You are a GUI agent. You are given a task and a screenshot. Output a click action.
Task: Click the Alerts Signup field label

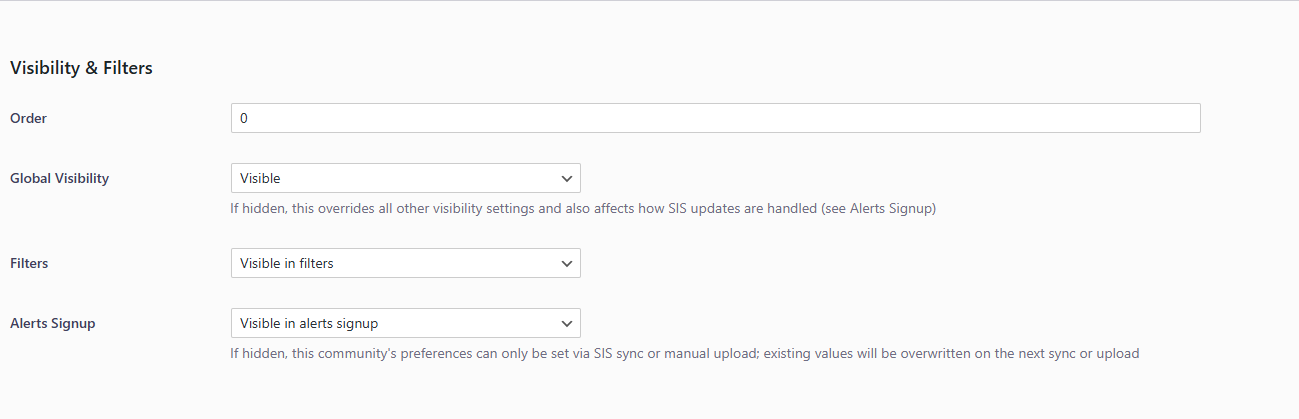tap(53, 323)
